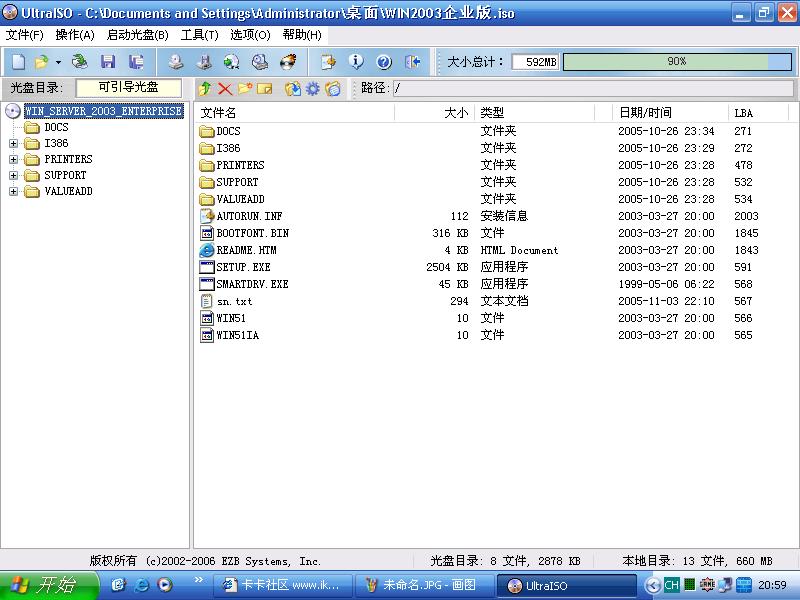The height and width of the screenshot is (600, 800).
Task: Select the AUTORUN.INF file
Action: click(x=249, y=216)
